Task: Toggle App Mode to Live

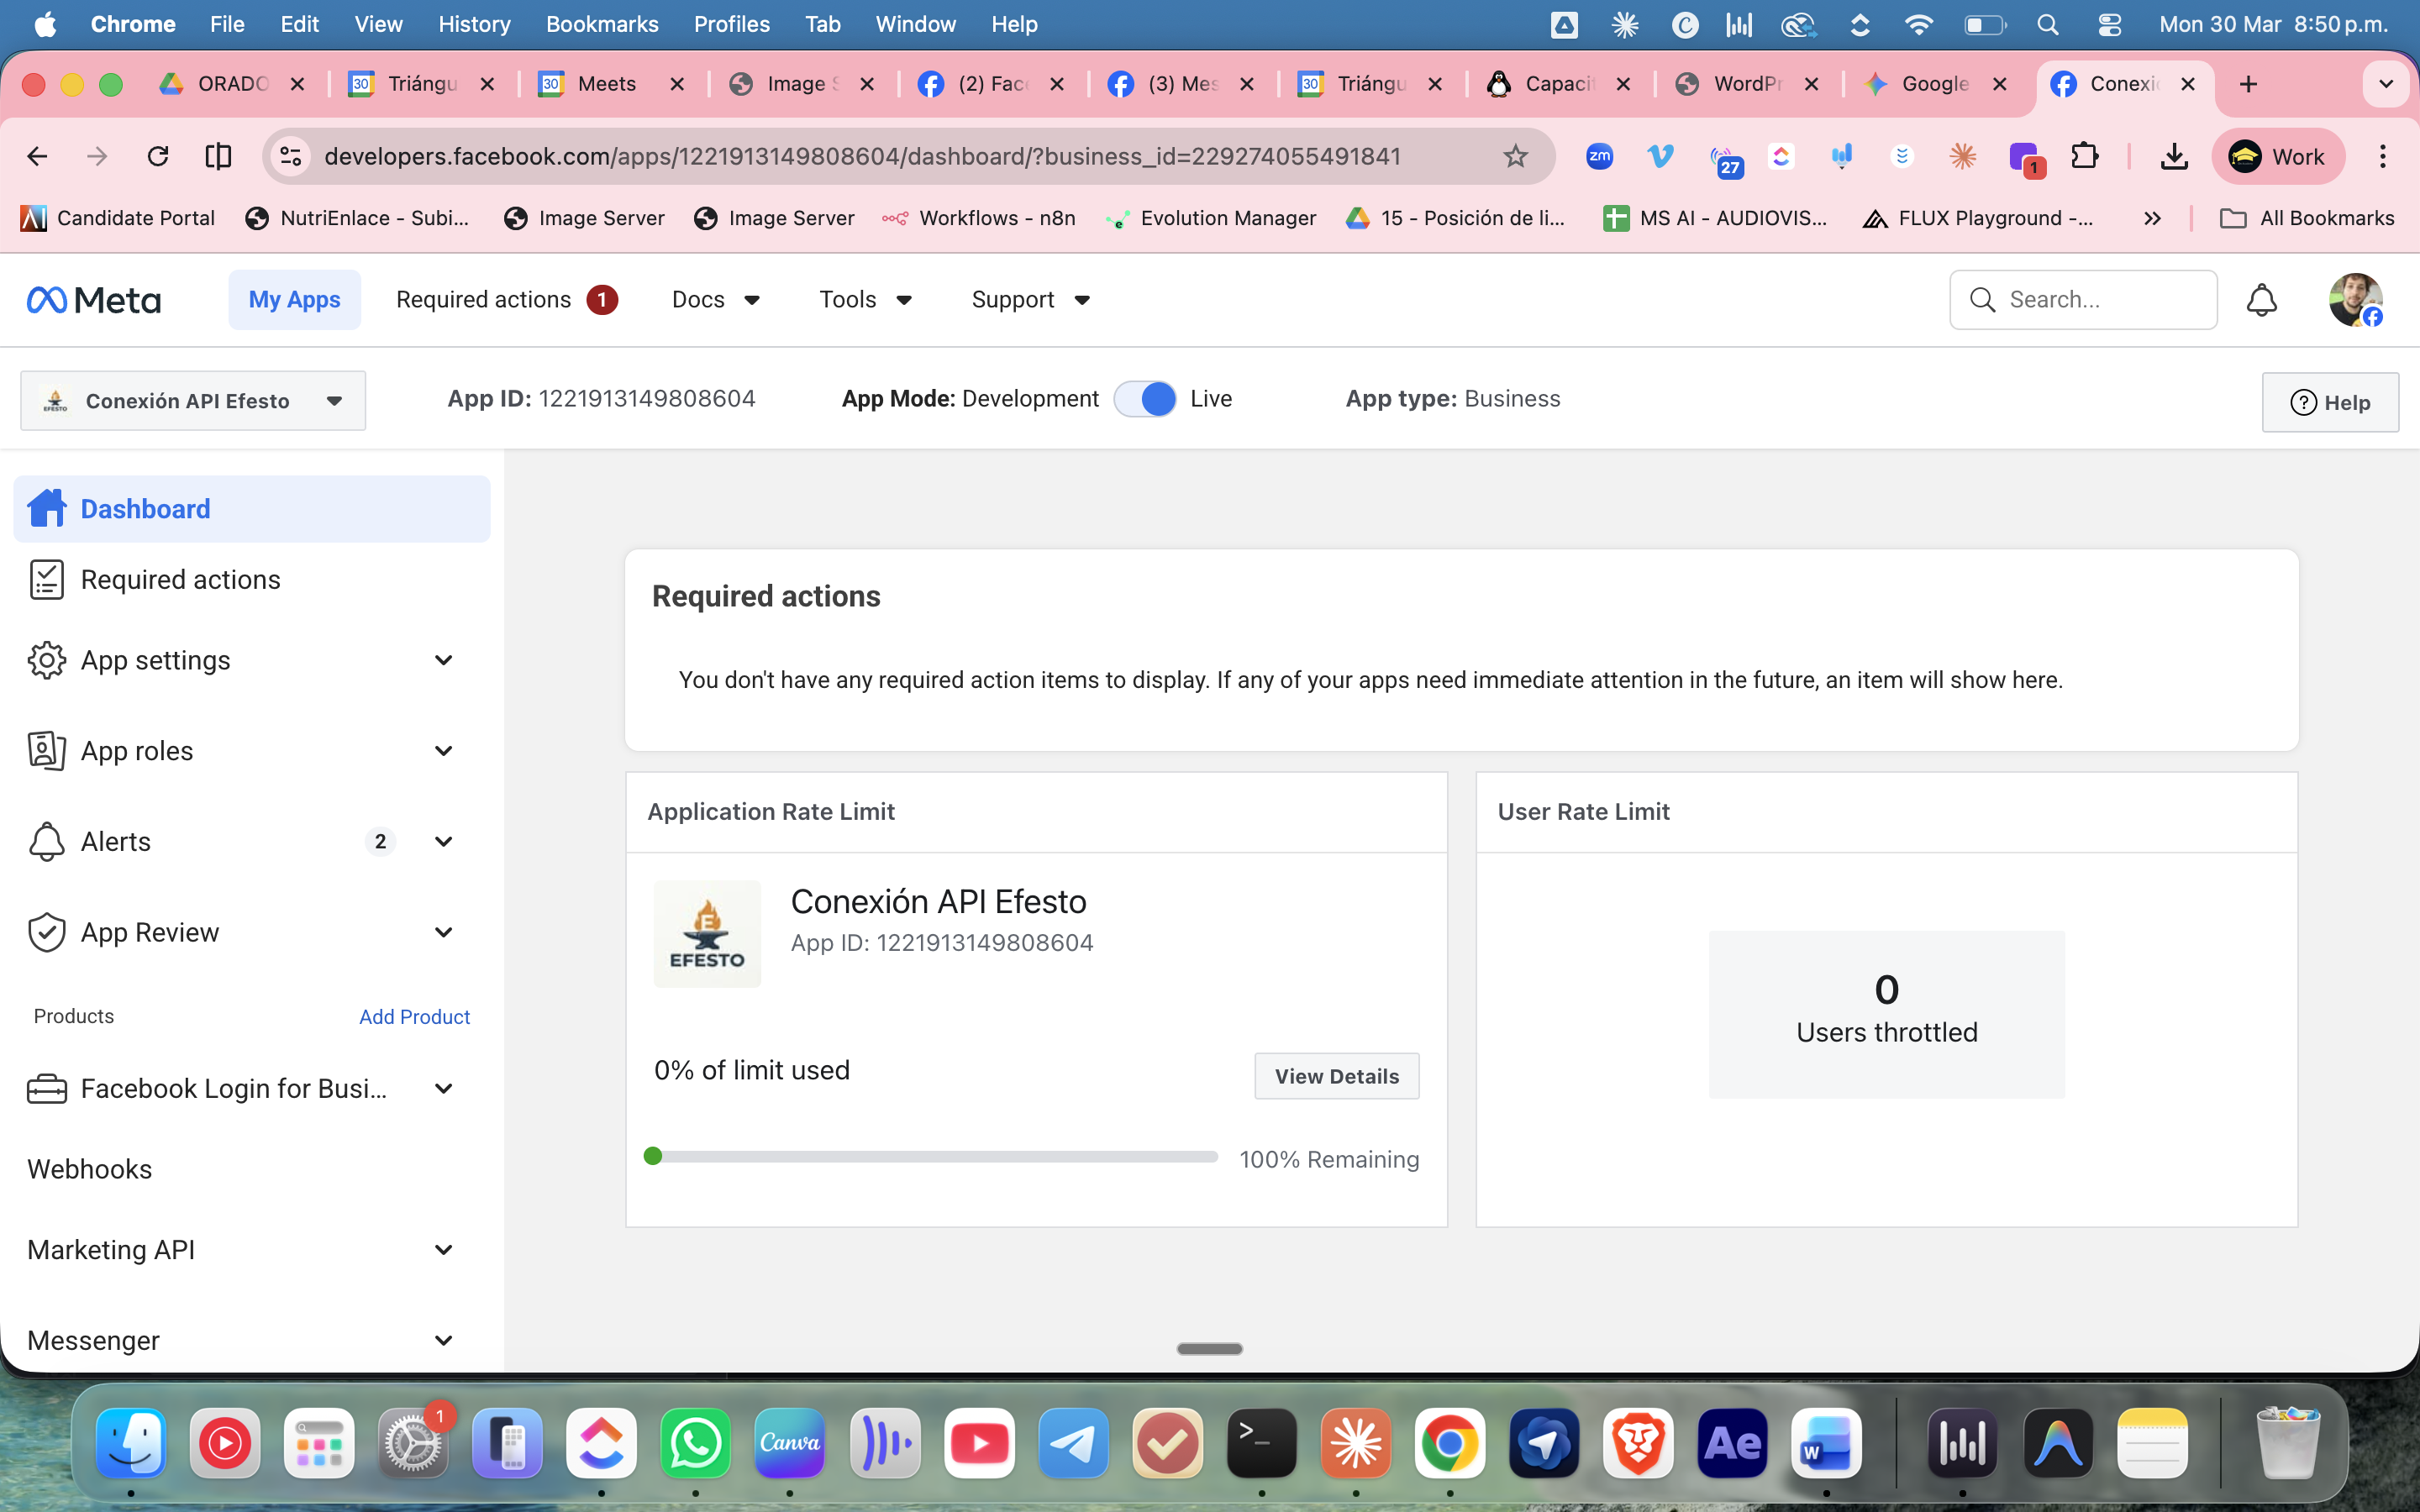Action: 1145,399
